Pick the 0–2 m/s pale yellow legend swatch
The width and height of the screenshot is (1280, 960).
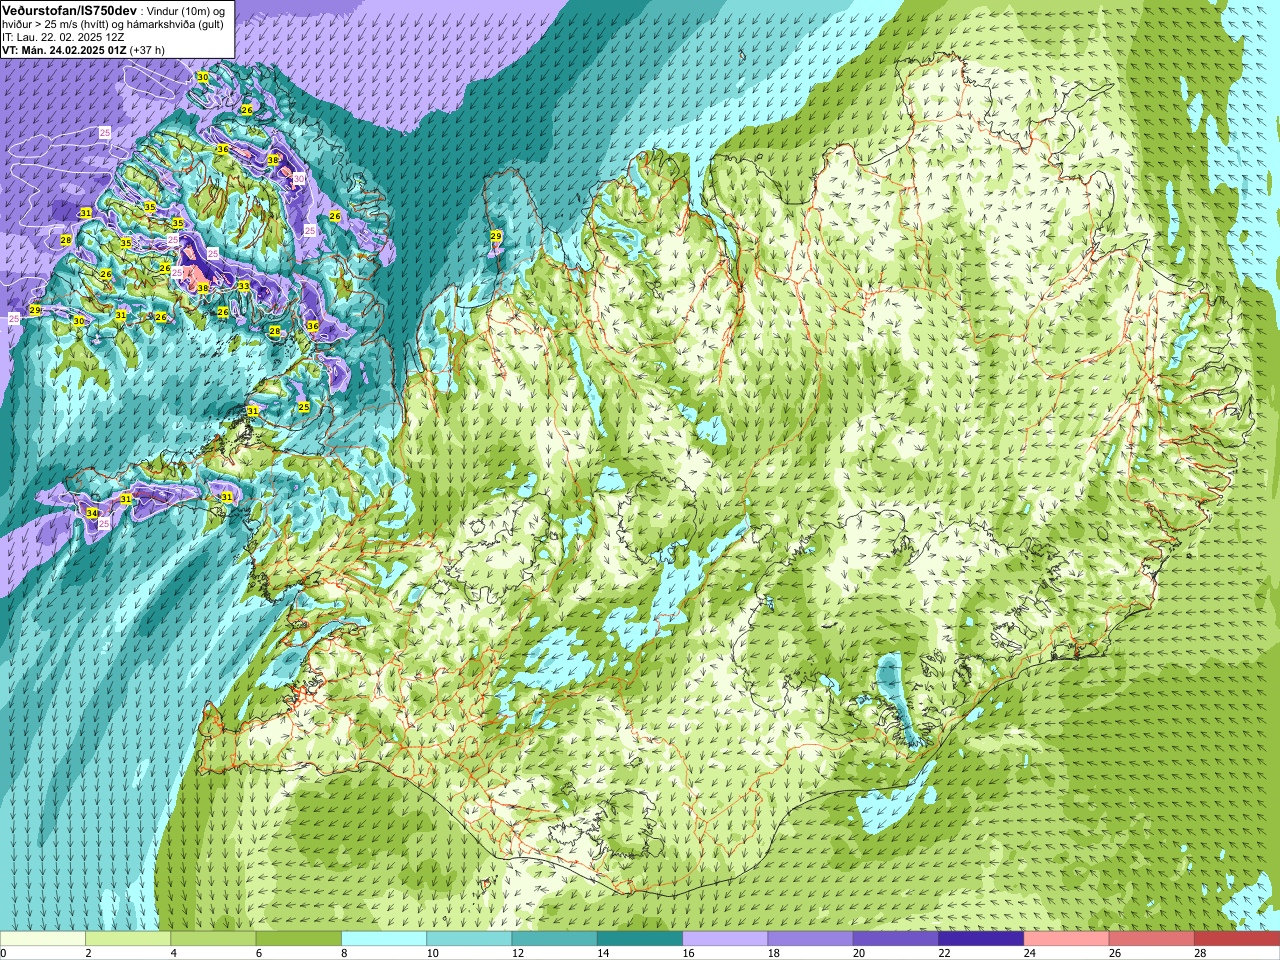coord(43,939)
